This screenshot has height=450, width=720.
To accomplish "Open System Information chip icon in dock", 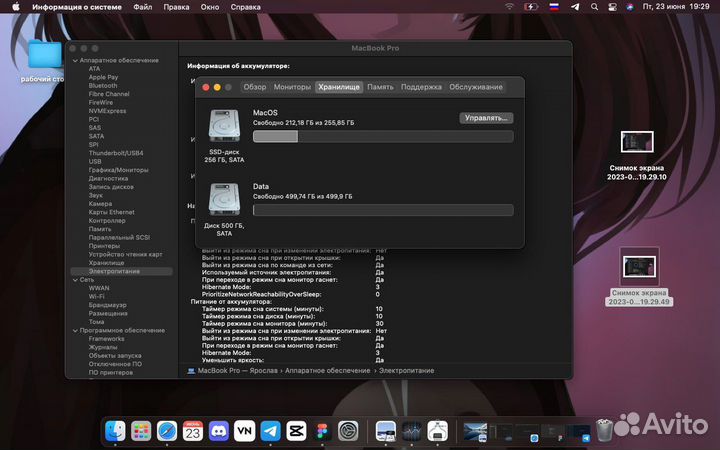I will [x=438, y=431].
